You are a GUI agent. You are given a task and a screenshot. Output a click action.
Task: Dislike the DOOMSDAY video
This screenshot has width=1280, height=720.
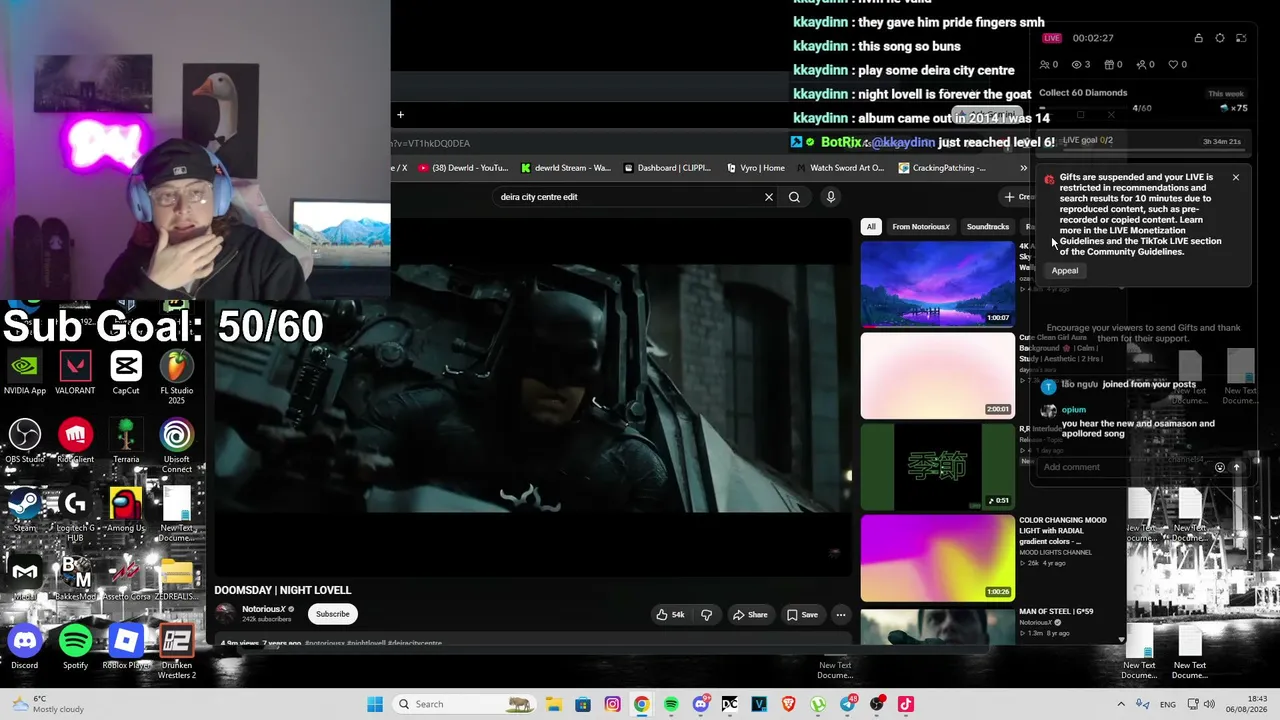pyautogui.click(x=706, y=615)
